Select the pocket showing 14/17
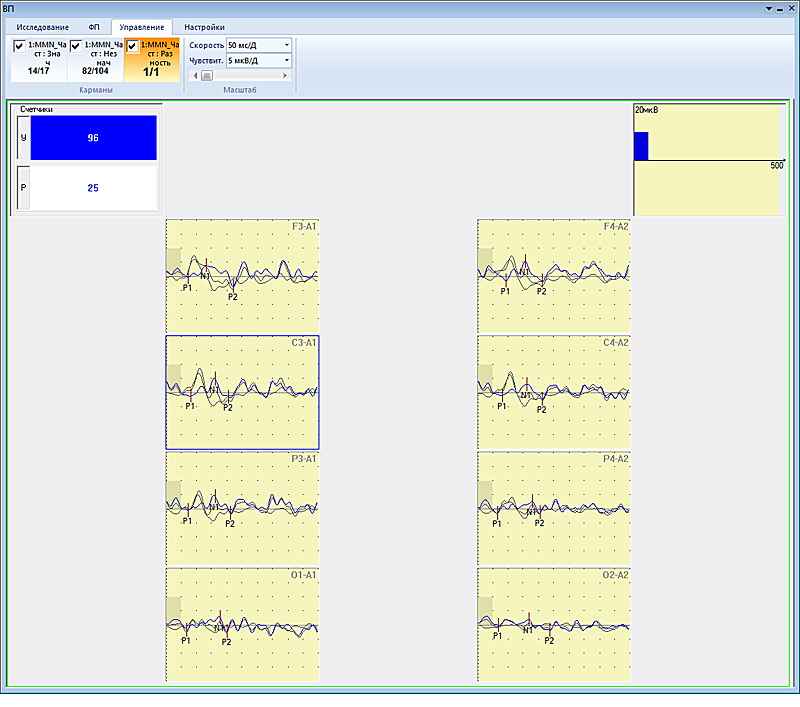This screenshot has height=707, width=800. click(x=39, y=60)
